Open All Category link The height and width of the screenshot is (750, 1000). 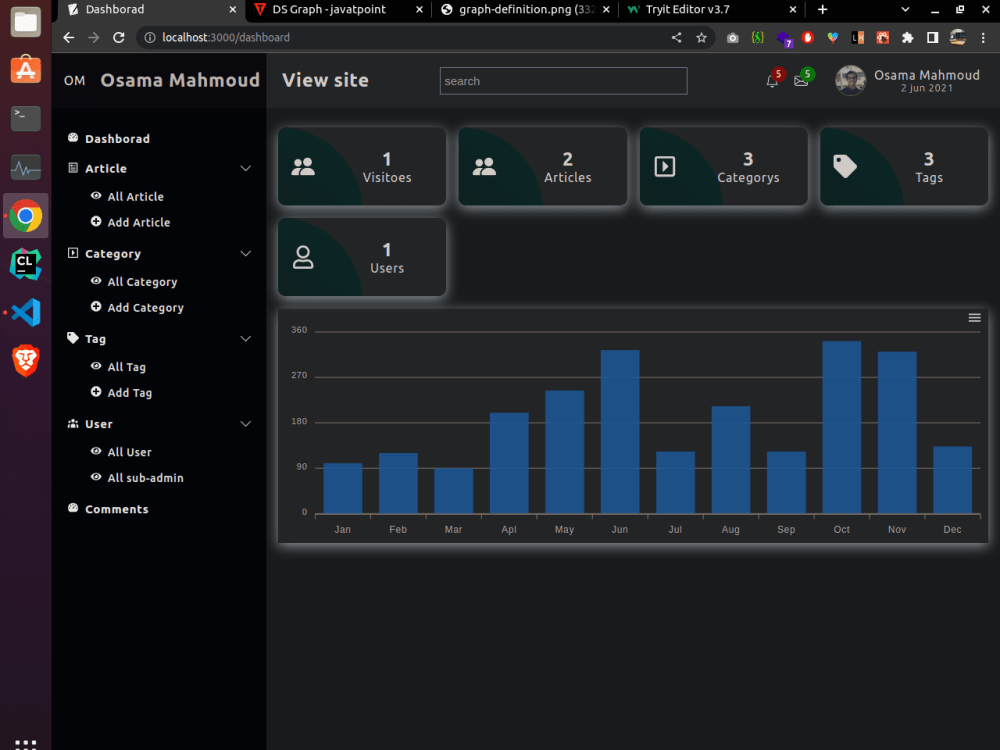tap(142, 282)
